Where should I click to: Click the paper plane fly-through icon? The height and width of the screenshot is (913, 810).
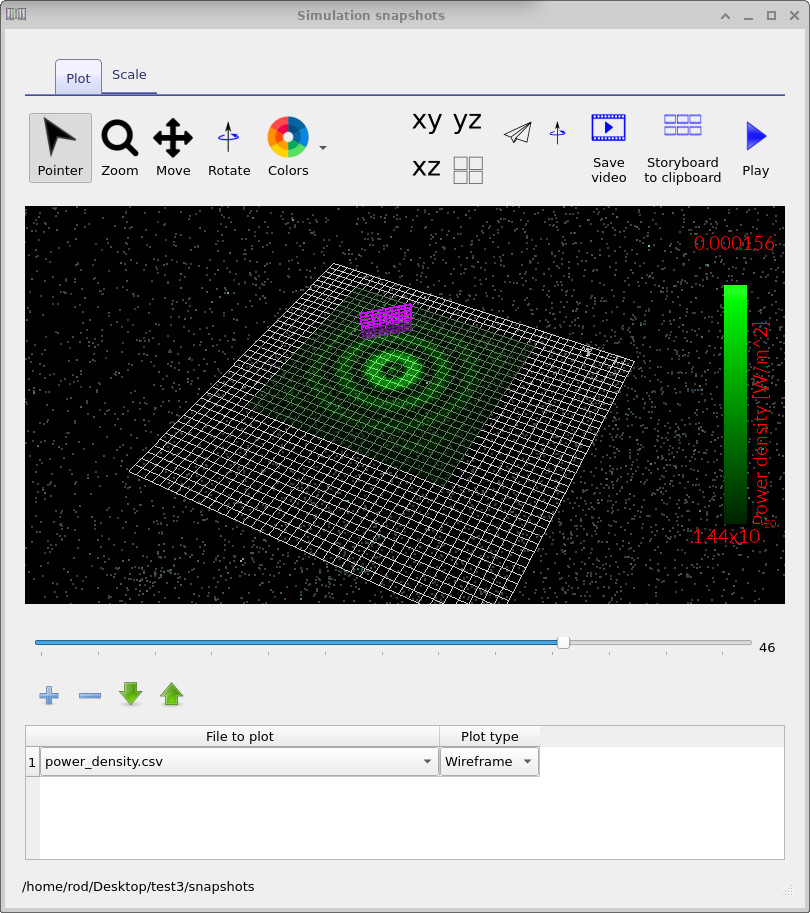click(517, 131)
